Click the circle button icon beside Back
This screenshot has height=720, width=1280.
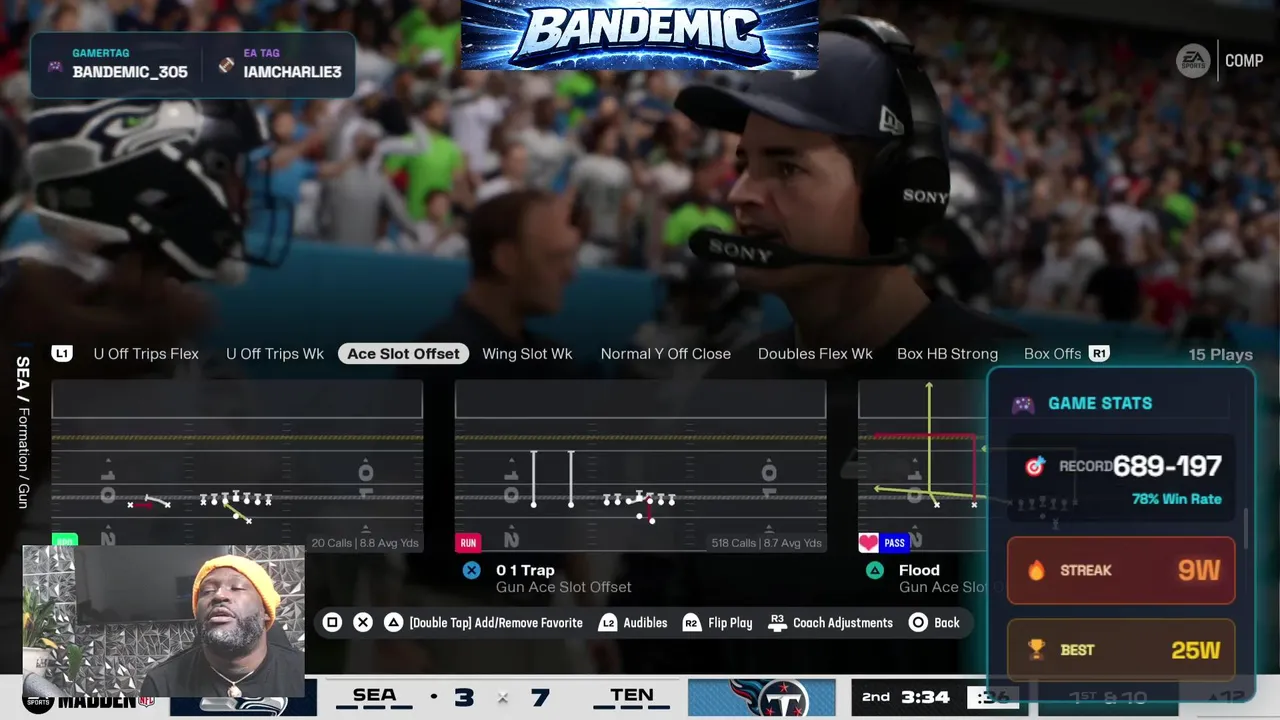[918, 623]
